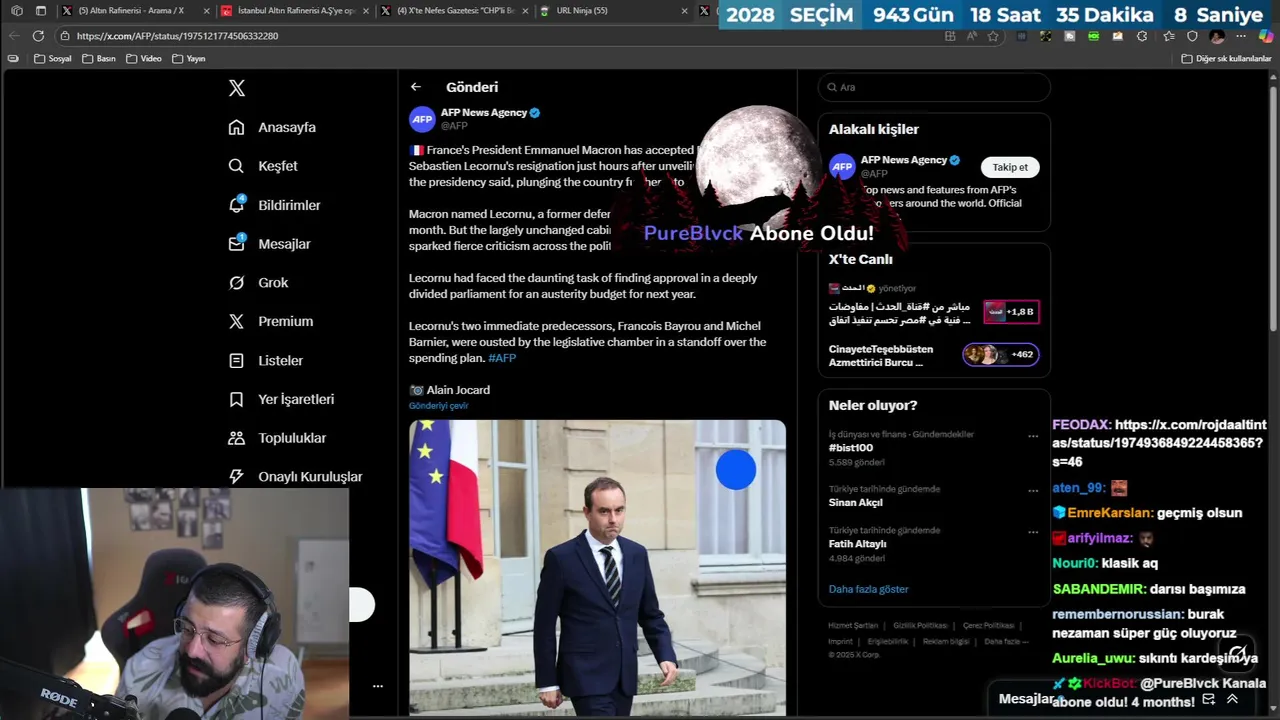The image size is (1280, 720).
Task: Close the URL Ninja tab
Action: pyautogui.click(x=684, y=11)
